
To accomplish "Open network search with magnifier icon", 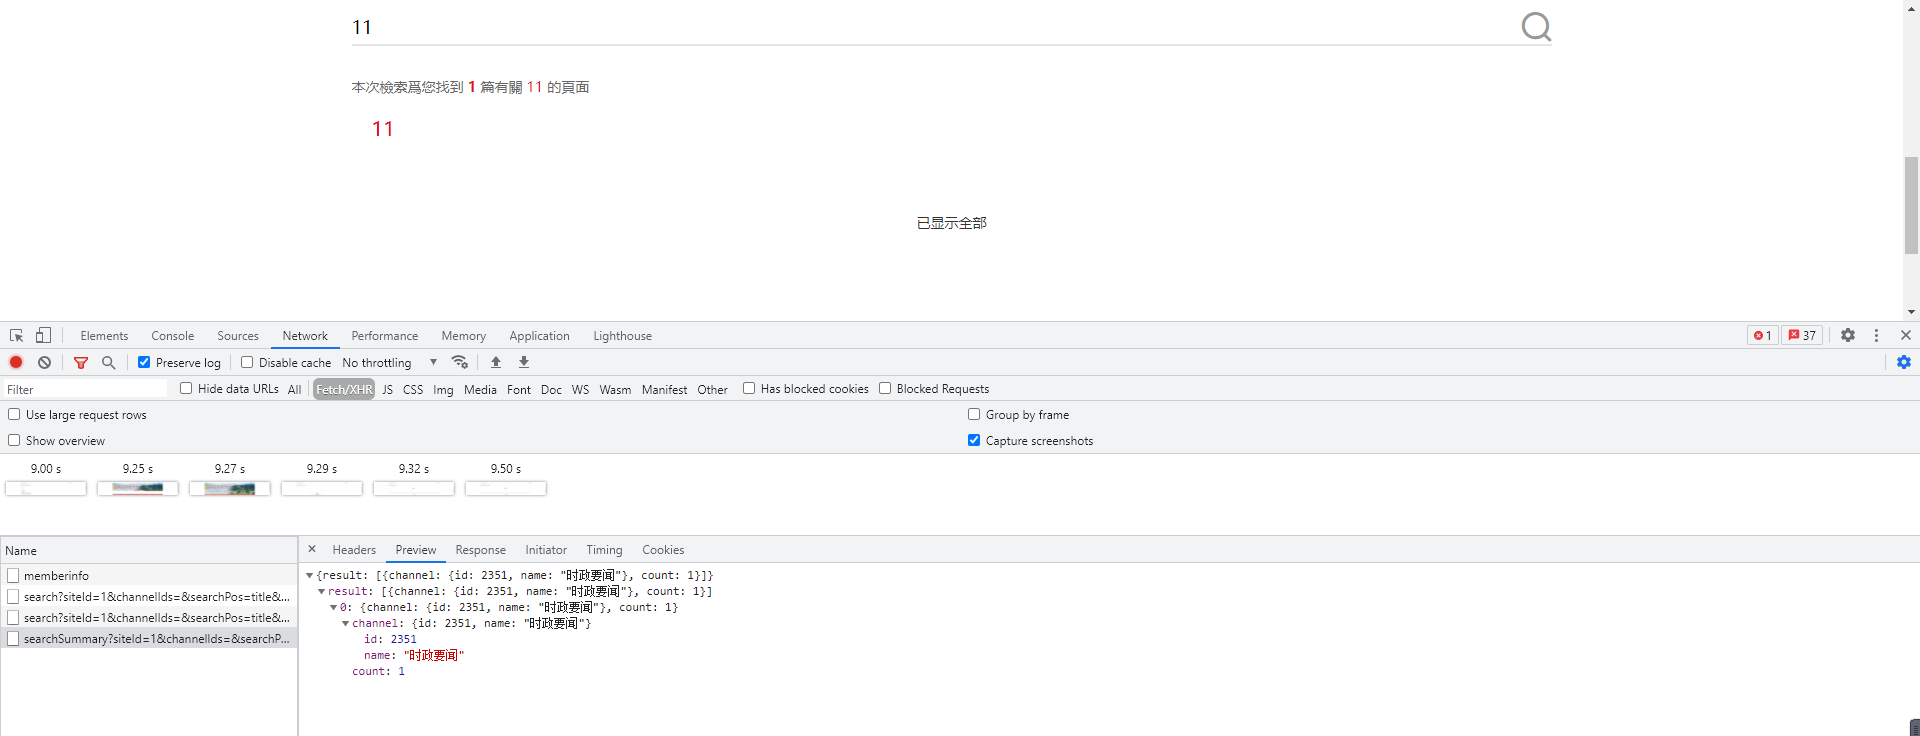I will [x=109, y=362].
